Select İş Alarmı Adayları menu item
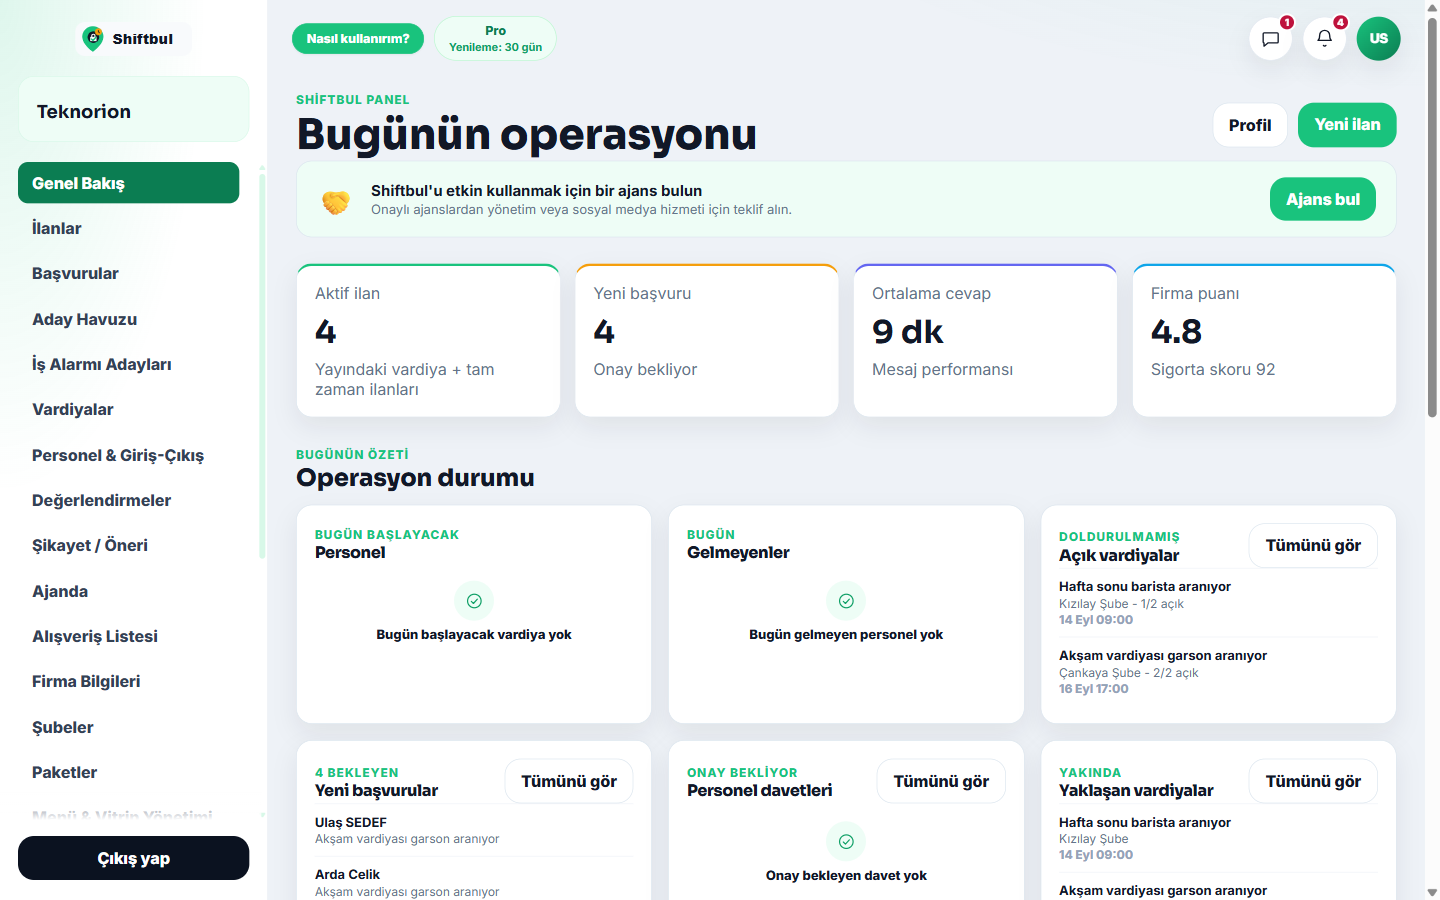This screenshot has height=900, width=1440. point(128,364)
